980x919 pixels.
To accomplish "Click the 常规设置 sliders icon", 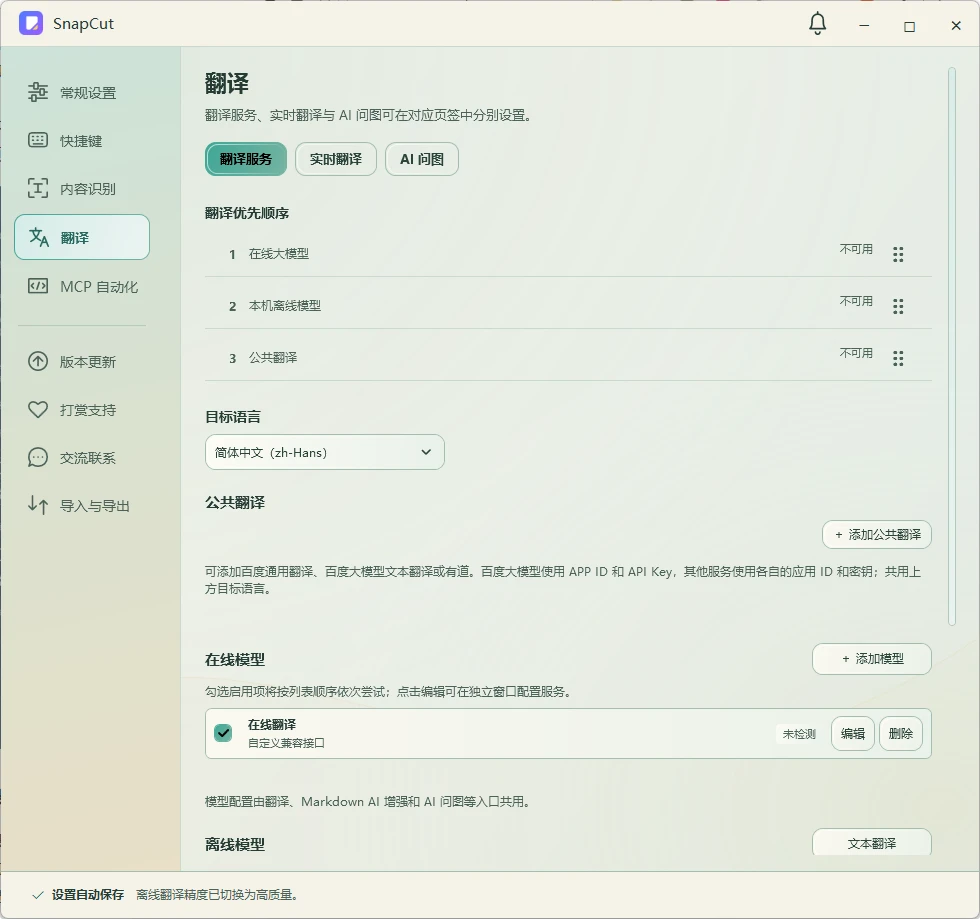I will [x=38, y=92].
